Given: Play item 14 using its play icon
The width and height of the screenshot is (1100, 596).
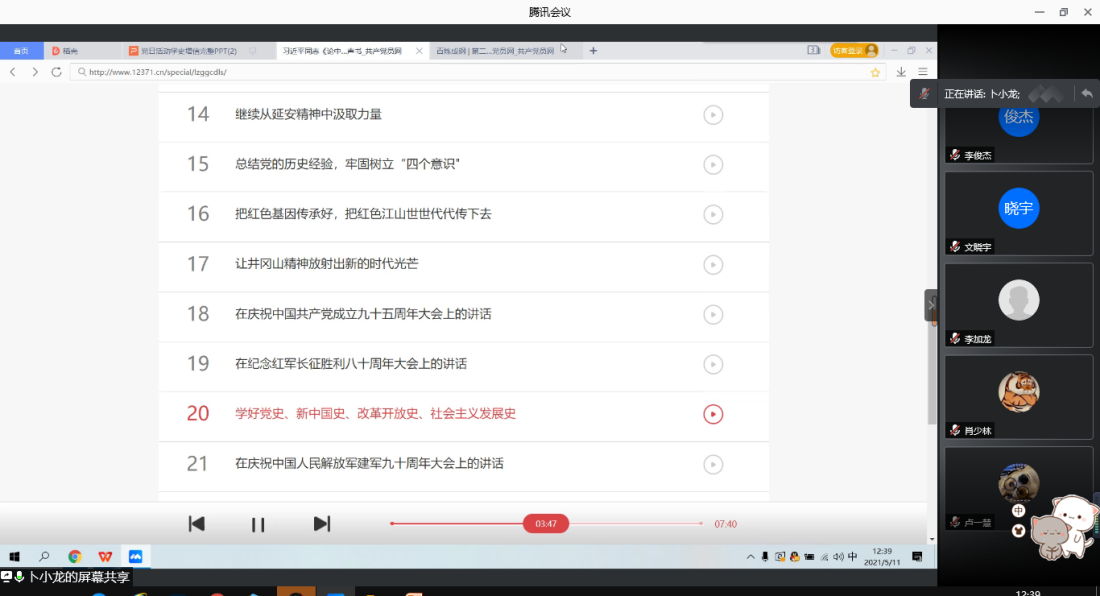Looking at the screenshot, I should click(x=713, y=115).
